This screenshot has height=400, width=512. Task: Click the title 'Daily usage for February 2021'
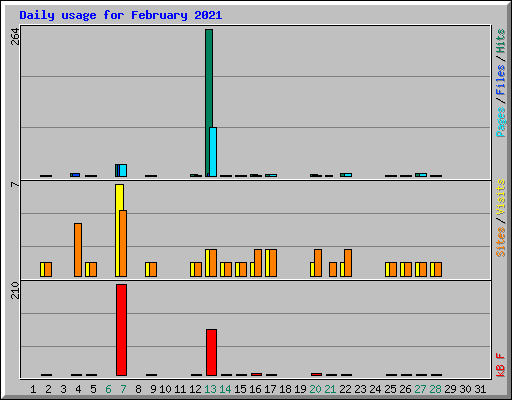121,15
